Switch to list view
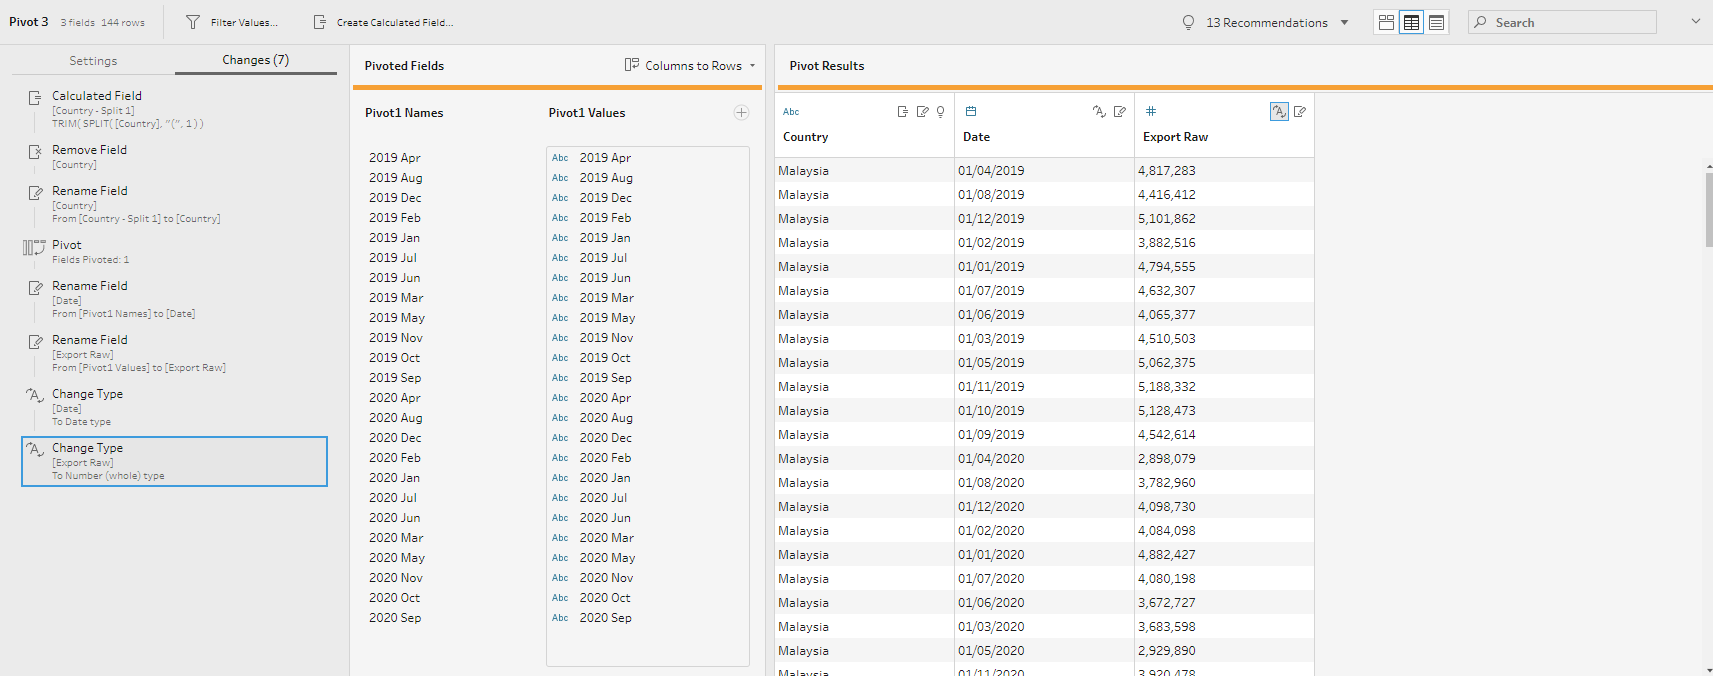 click(1436, 22)
